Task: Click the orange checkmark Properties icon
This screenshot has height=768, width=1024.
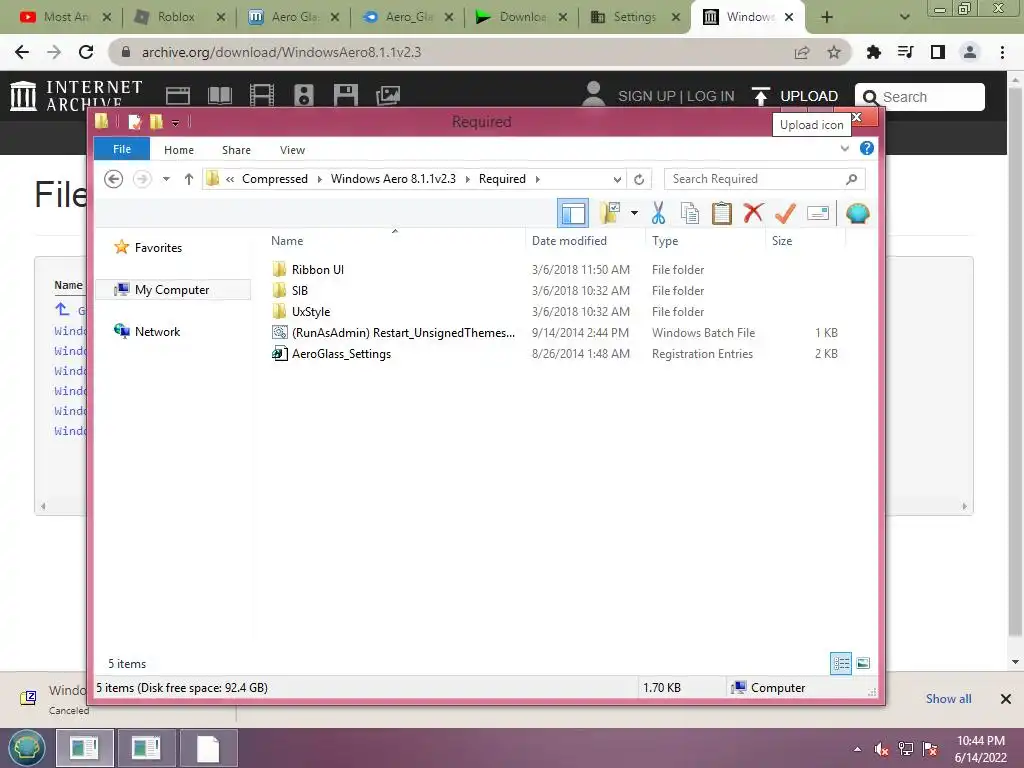Action: pyautogui.click(x=785, y=213)
